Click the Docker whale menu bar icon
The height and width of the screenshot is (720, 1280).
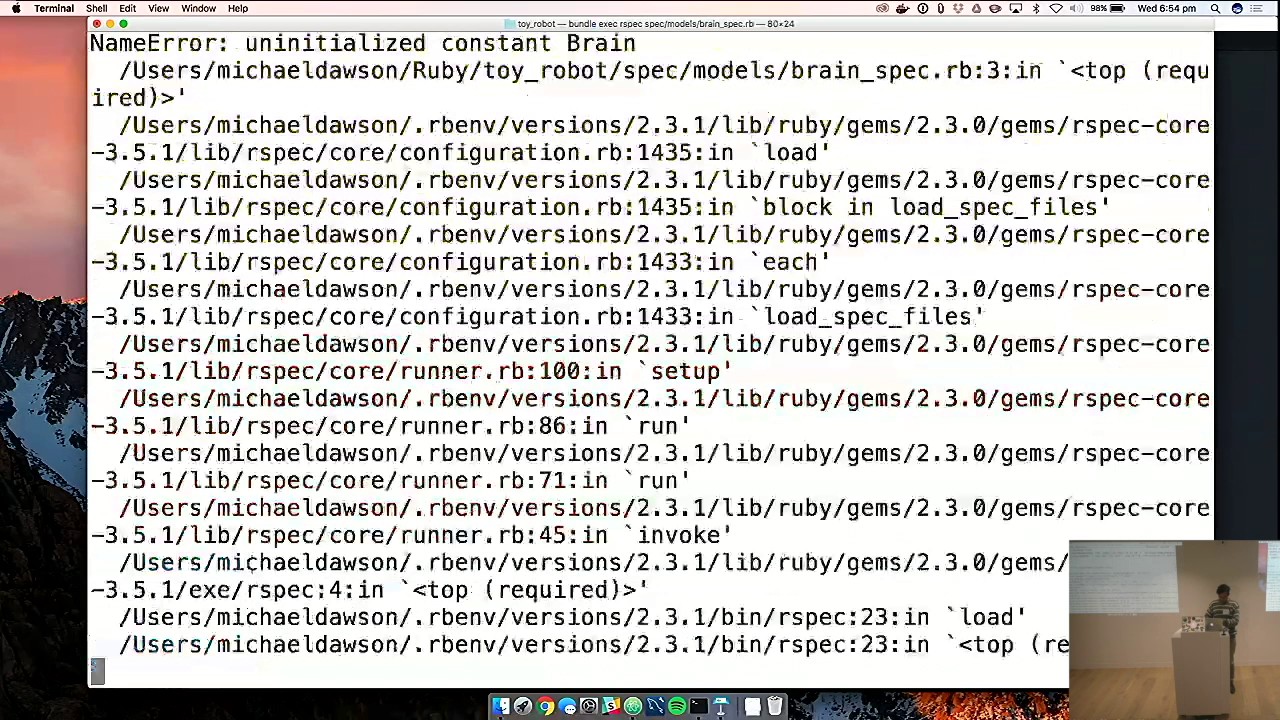(903, 8)
